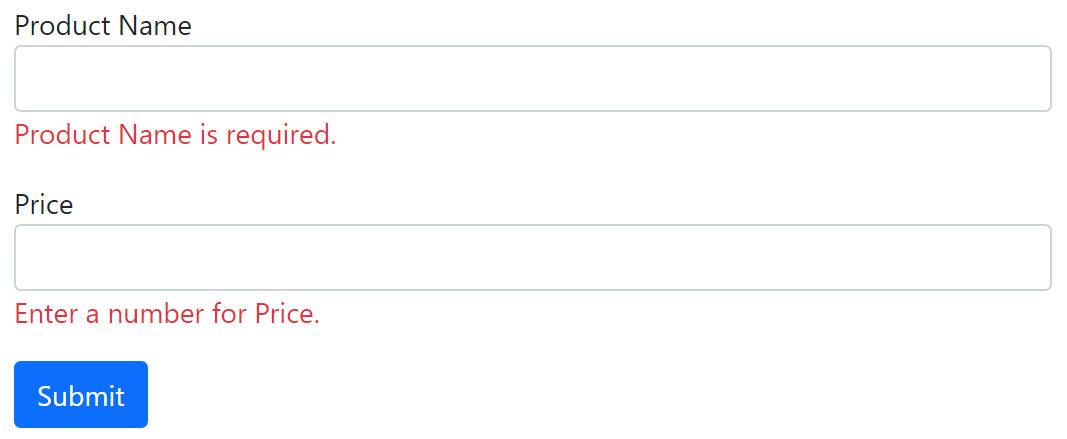The width and height of the screenshot is (1067, 439).
Task: Click the Product Name label
Action: coord(103,26)
